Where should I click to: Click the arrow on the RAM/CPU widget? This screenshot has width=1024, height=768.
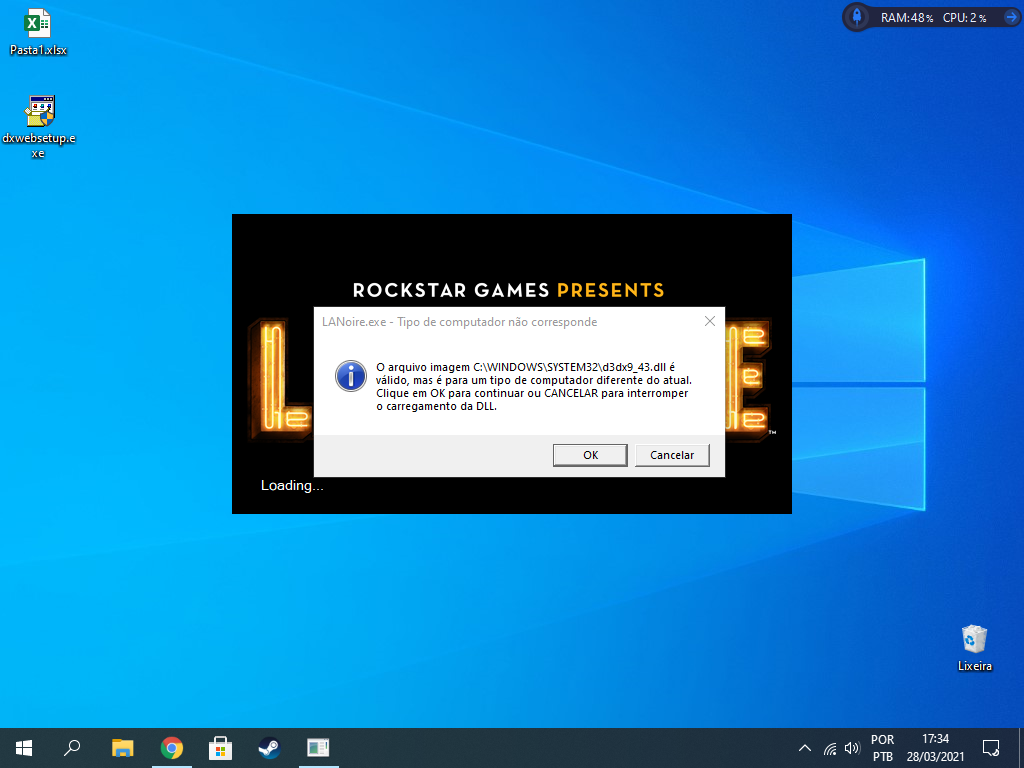pos(1010,18)
